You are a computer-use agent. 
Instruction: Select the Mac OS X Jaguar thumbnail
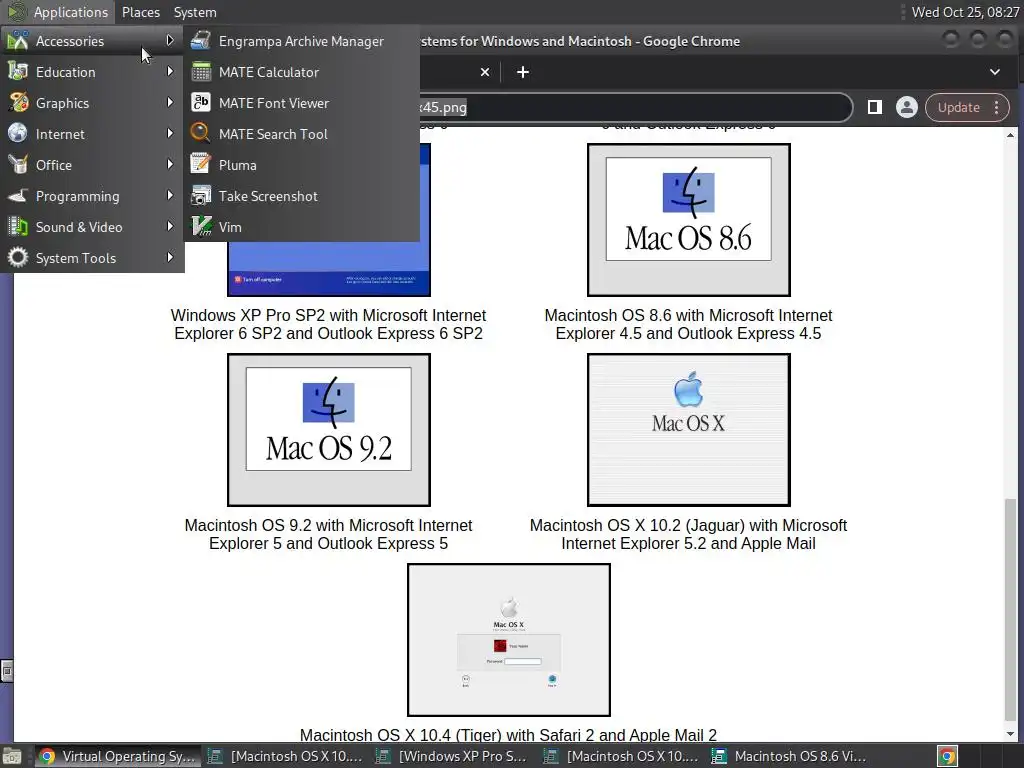688,430
